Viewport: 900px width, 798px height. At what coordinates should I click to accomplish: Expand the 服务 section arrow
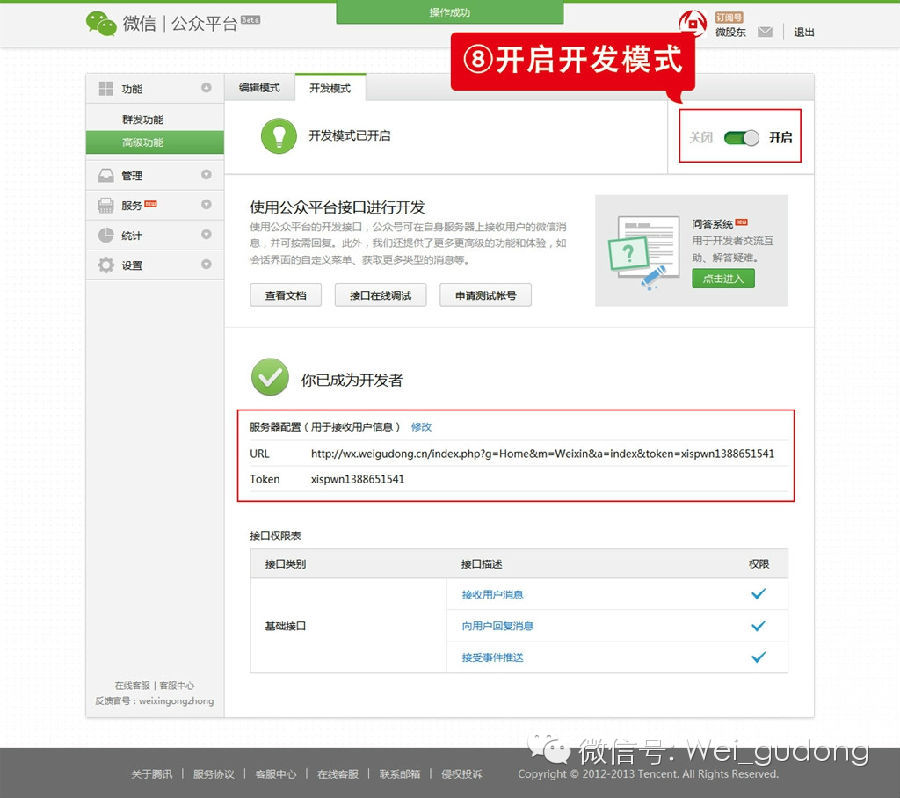(x=206, y=204)
